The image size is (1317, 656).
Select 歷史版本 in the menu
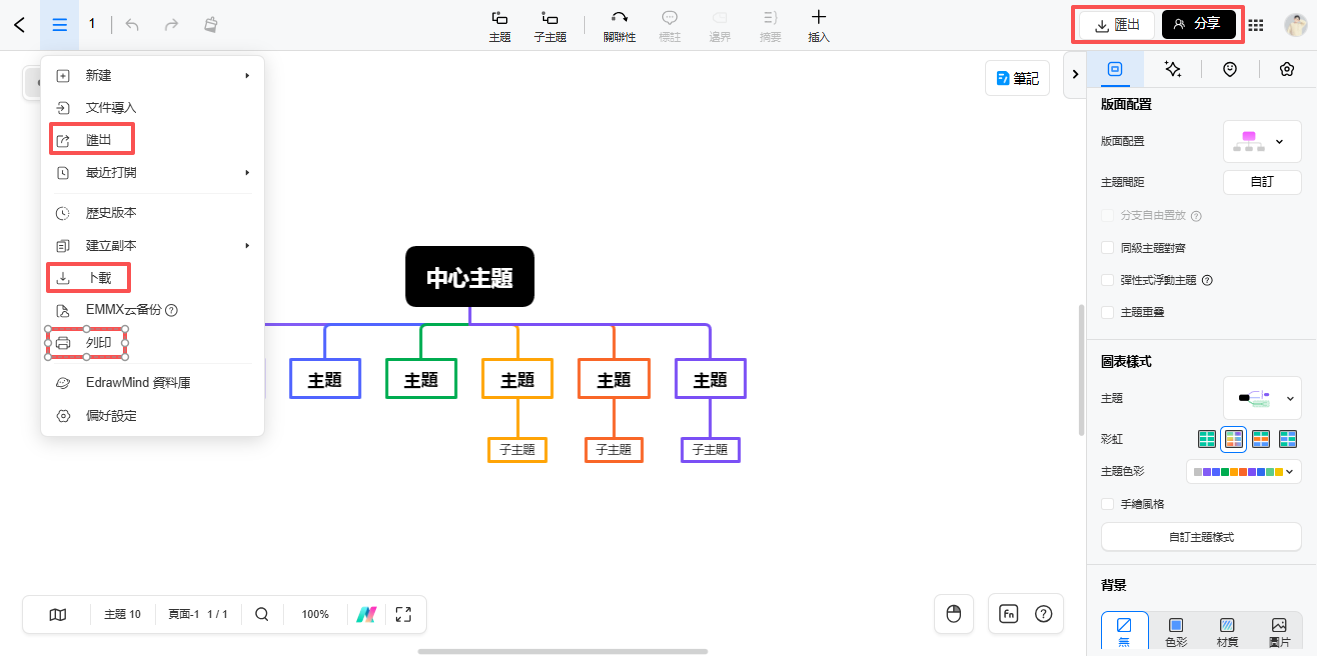(x=110, y=213)
